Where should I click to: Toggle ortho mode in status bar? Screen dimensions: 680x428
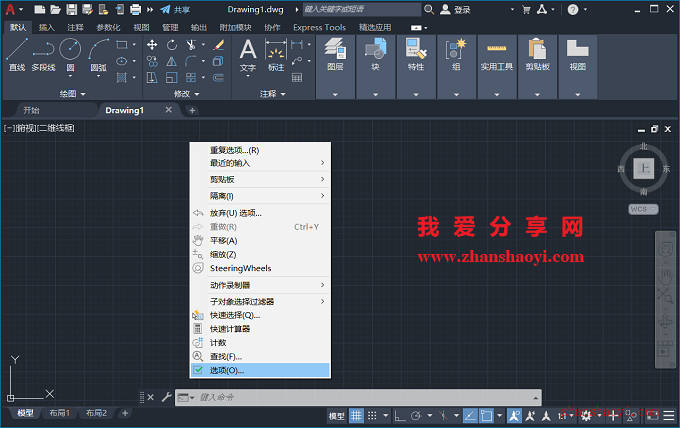[400, 416]
